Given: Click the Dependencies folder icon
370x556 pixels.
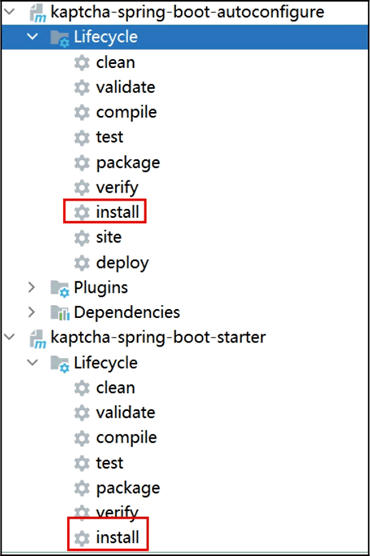Looking at the screenshot, I should click(x=60, y=313).
